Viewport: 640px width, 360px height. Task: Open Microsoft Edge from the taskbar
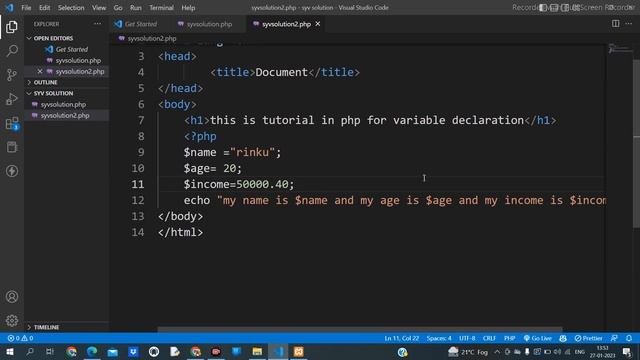[92, 351]
